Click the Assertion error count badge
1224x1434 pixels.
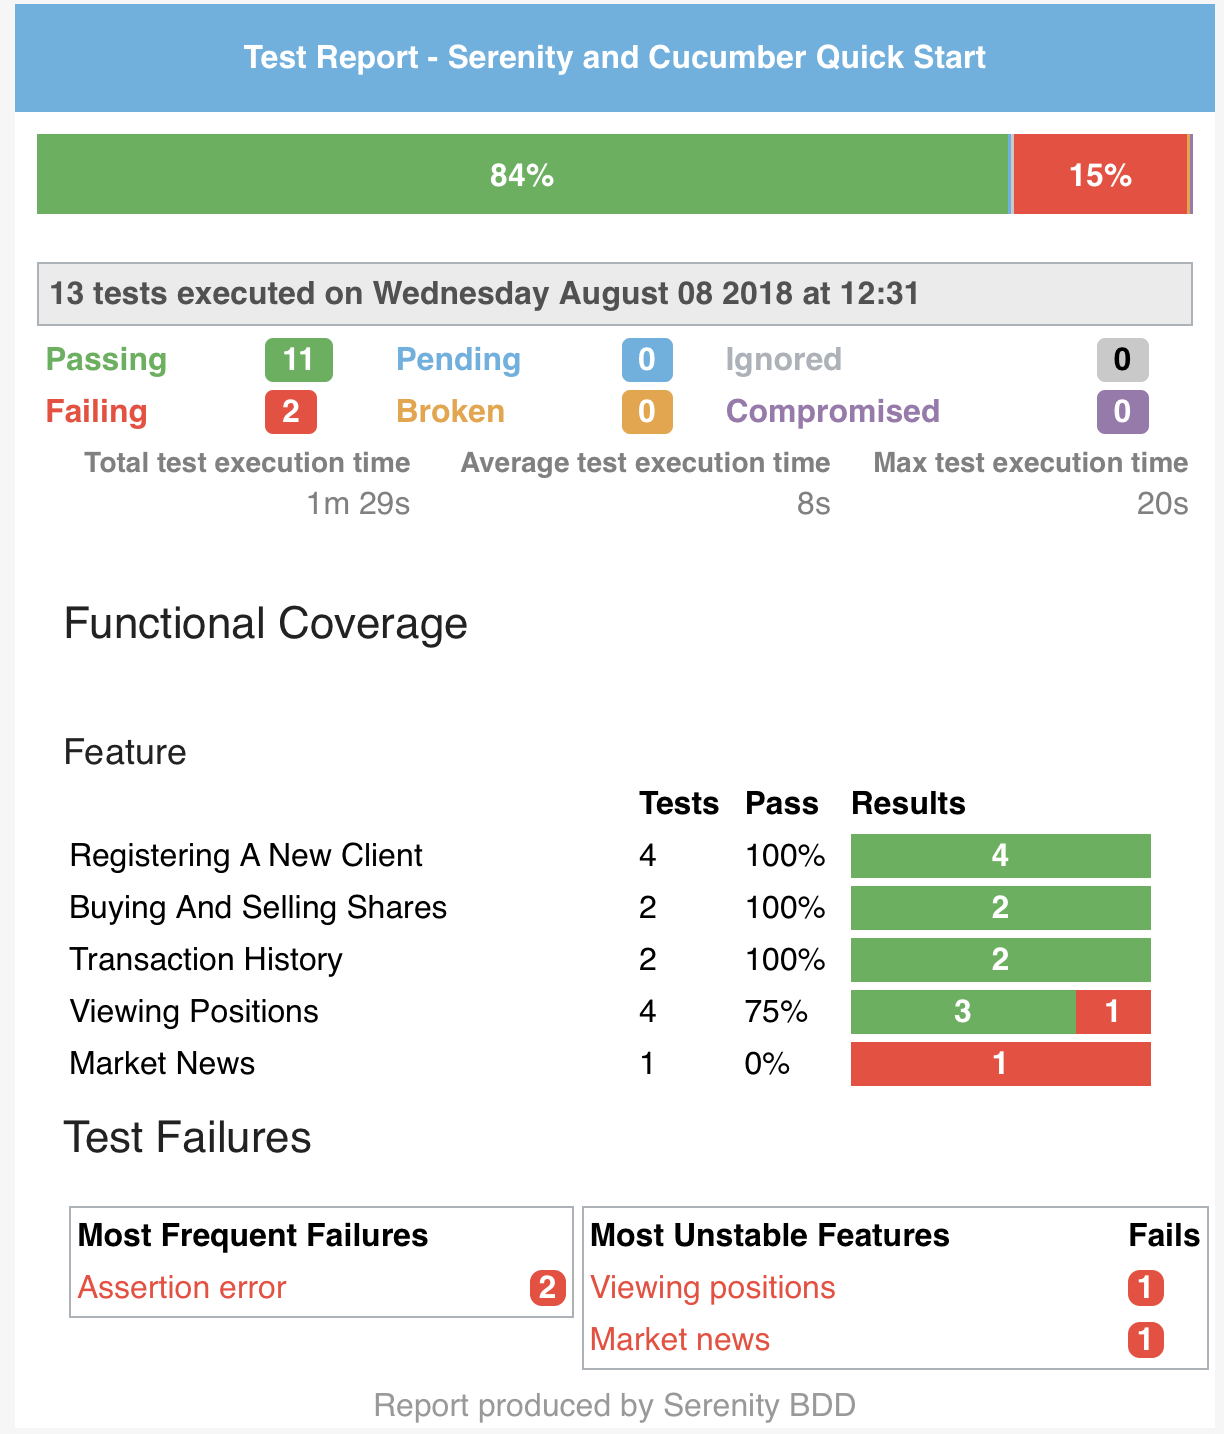coord(547,1288)
